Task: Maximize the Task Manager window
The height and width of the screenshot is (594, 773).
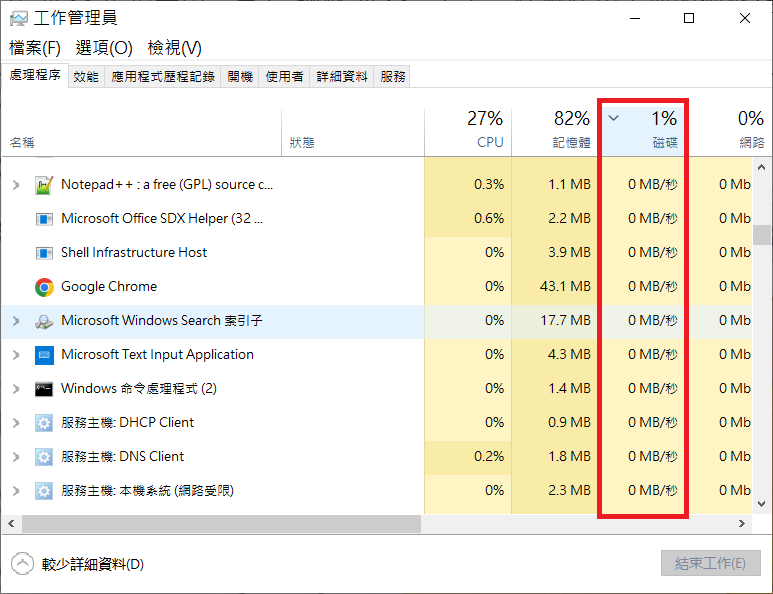Action: click(689, 18)
